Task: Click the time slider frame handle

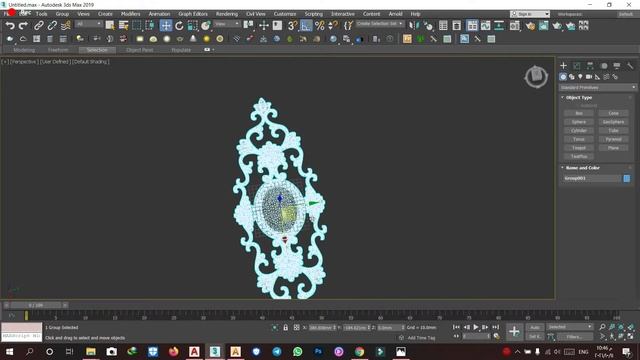Action: pos(36,305)
